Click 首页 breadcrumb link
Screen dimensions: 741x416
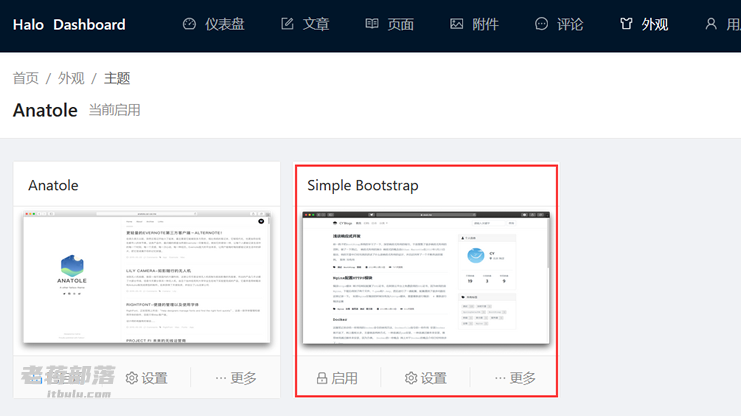click(26, 78)
